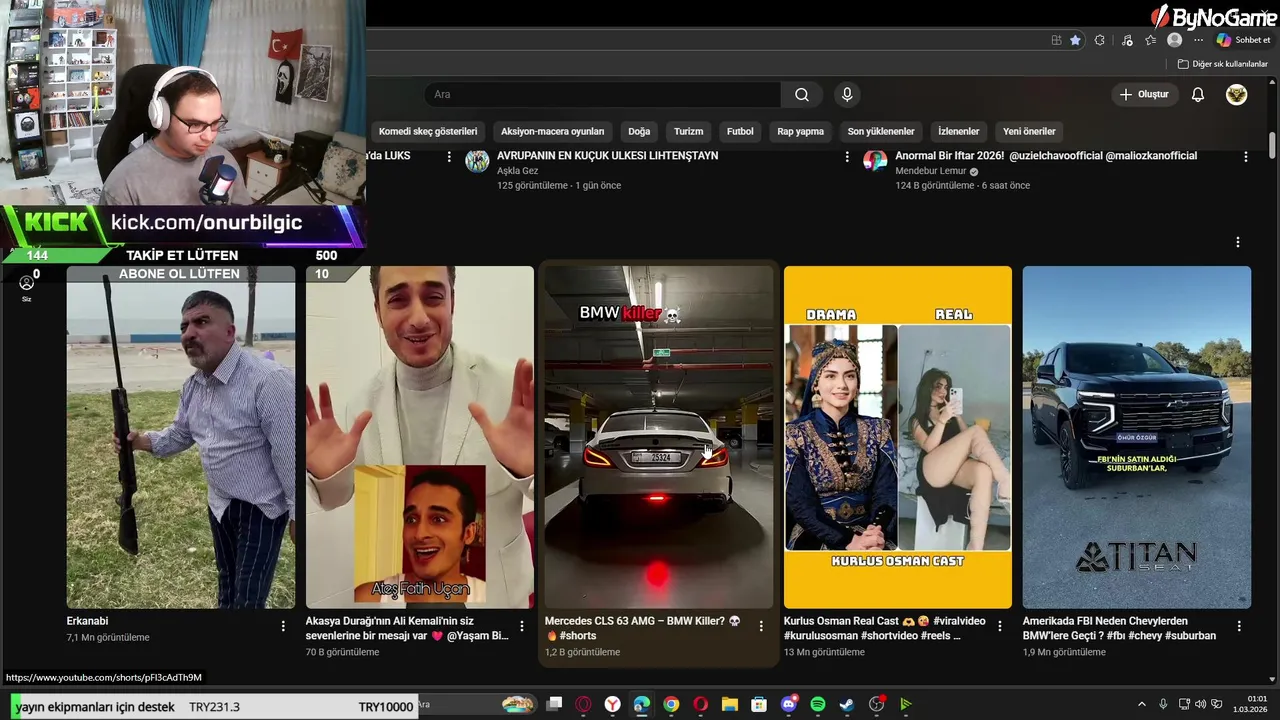Select the Son yüklenenler filter chip
Viewport: 1280px width, 720px height.
tap(881, 131)
